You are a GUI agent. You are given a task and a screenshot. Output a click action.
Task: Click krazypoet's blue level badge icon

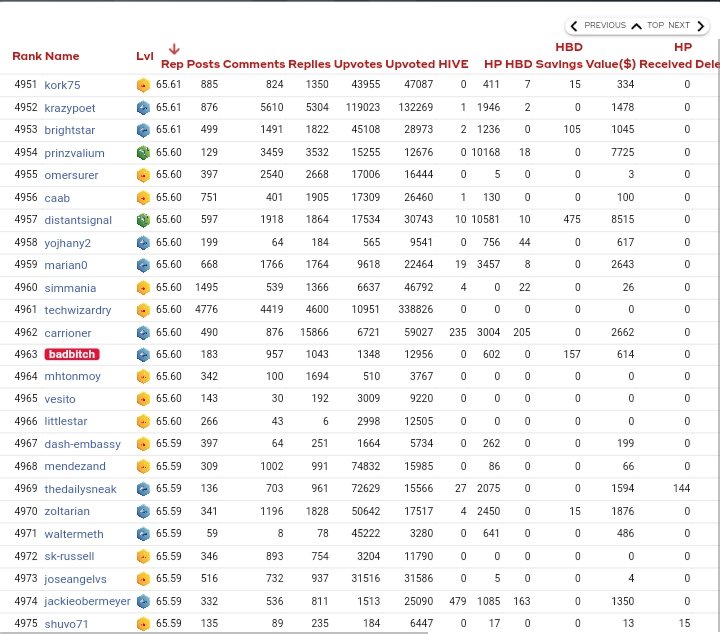pos(143,108)
